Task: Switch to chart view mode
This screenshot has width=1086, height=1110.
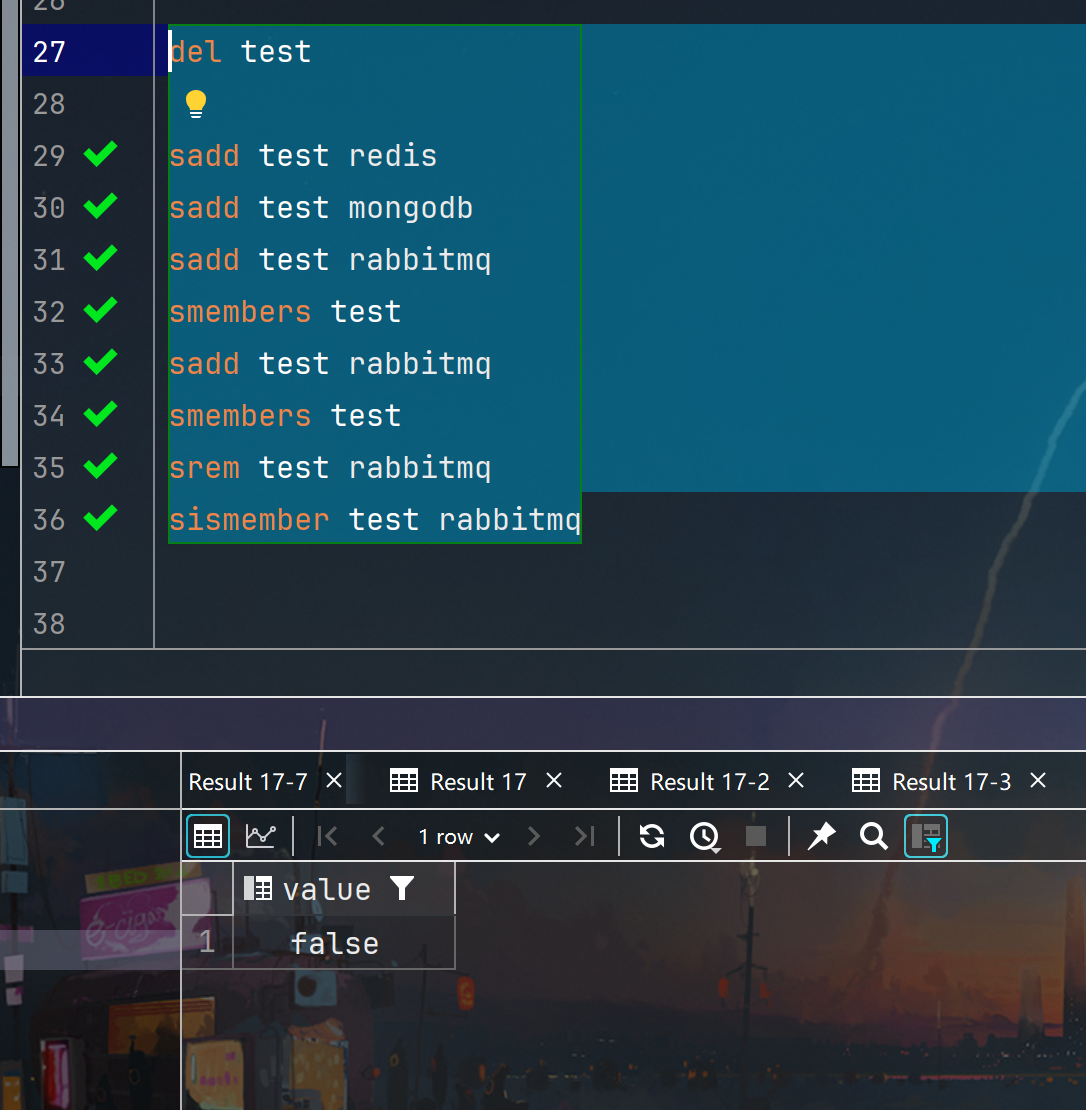Action: (261, 836)
